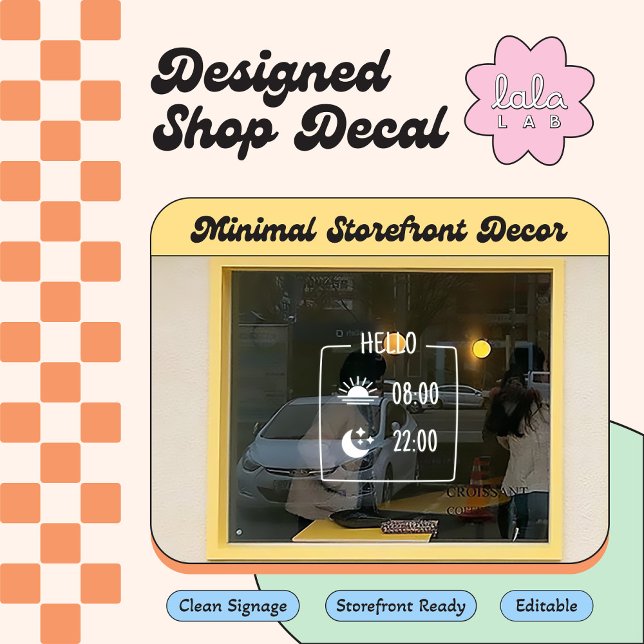Click the Minimal Storefront Decor banner
Image resolution: width=644 pixels, height=644 pixels.
click(x=379, y=231)
